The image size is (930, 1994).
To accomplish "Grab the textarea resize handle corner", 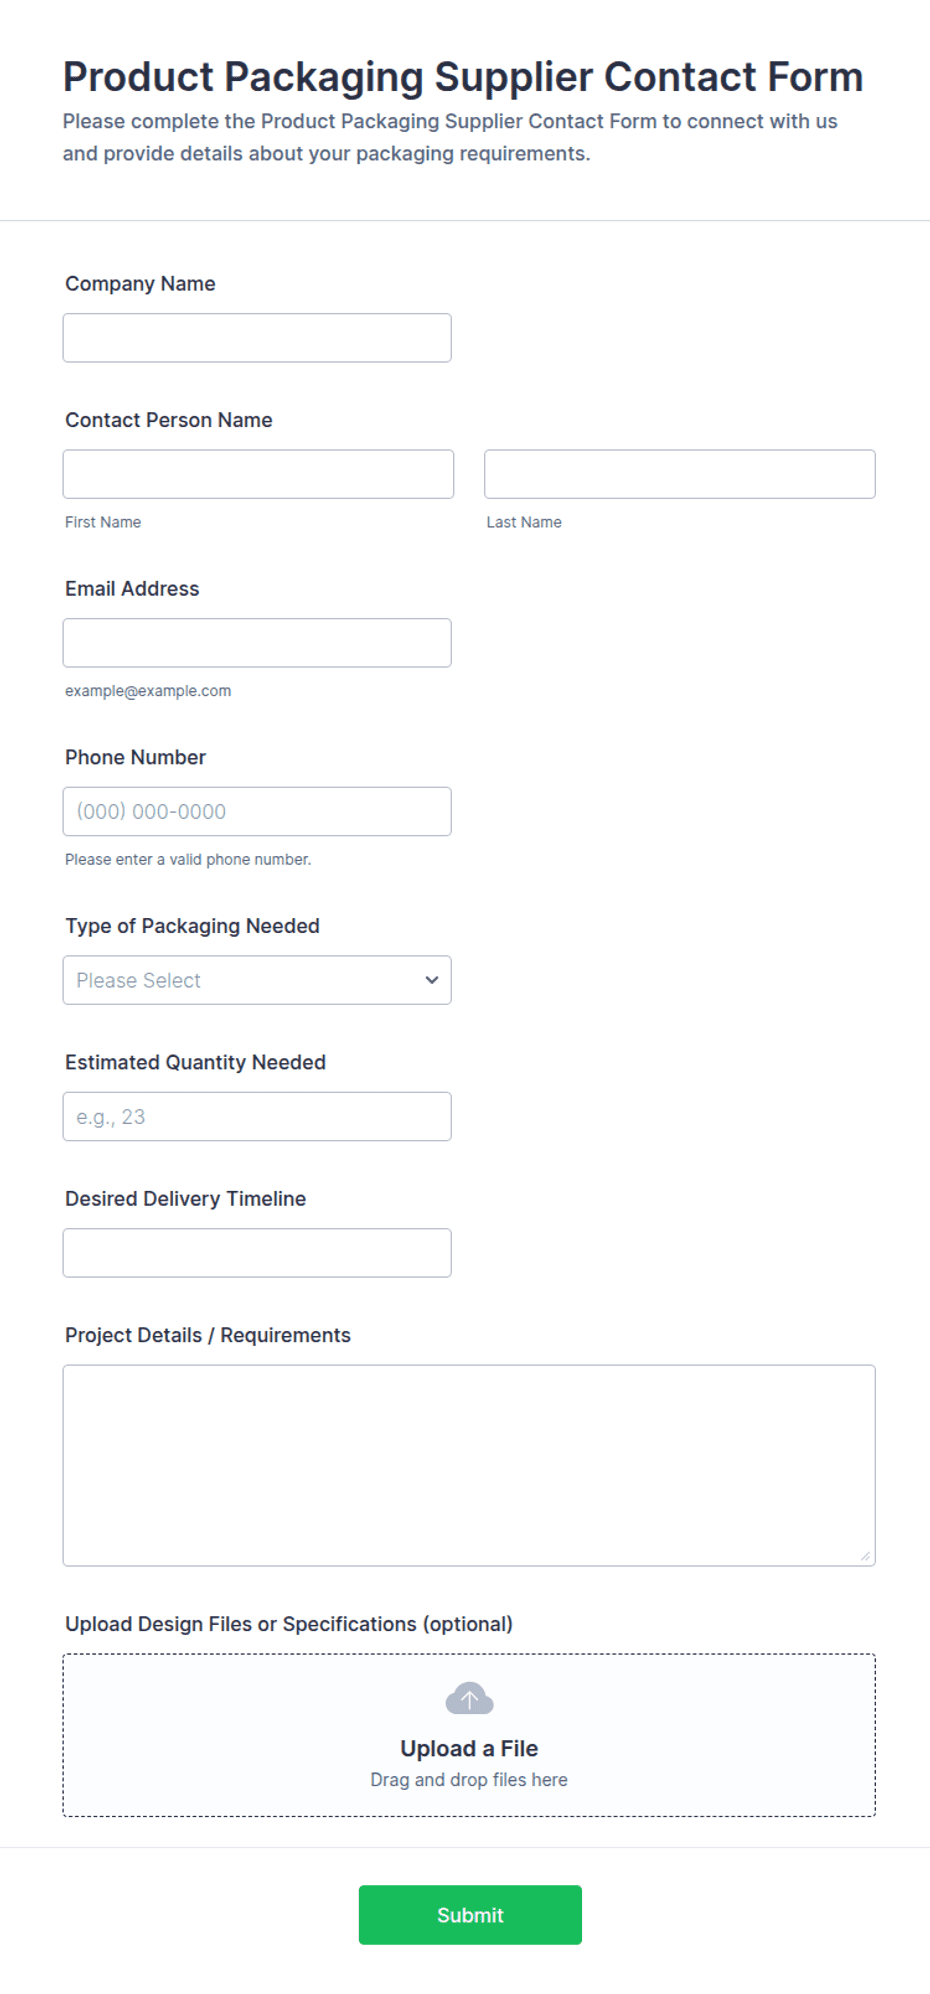I will 865,1555.
